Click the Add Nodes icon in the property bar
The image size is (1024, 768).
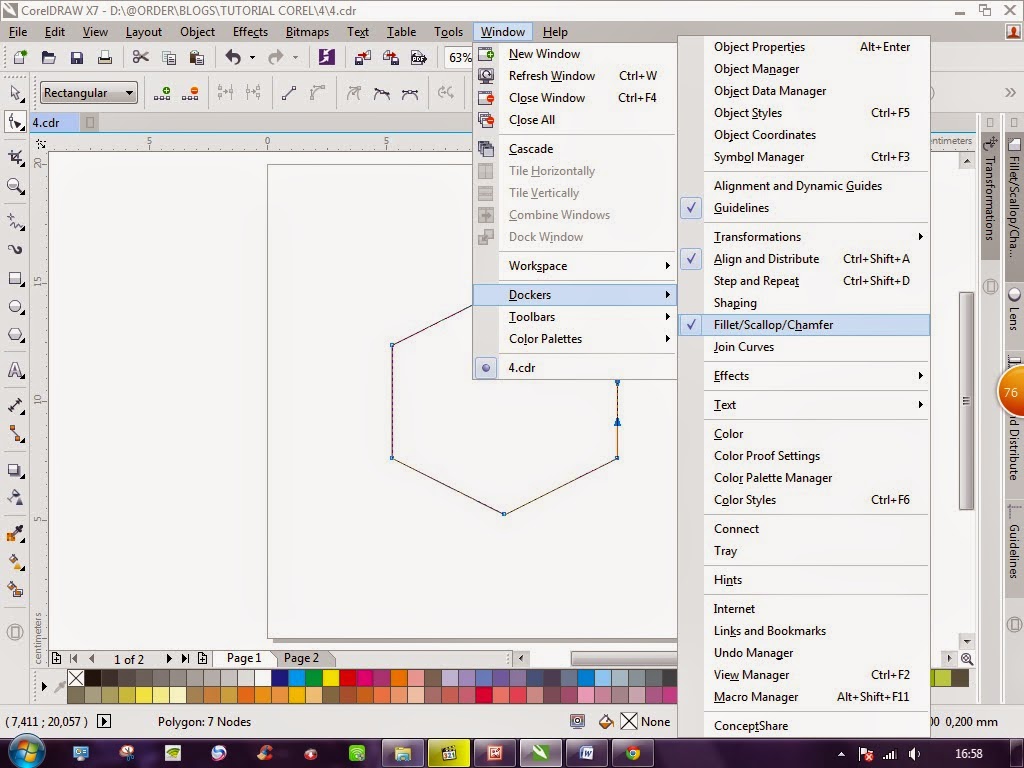click(x=162, y=93)
